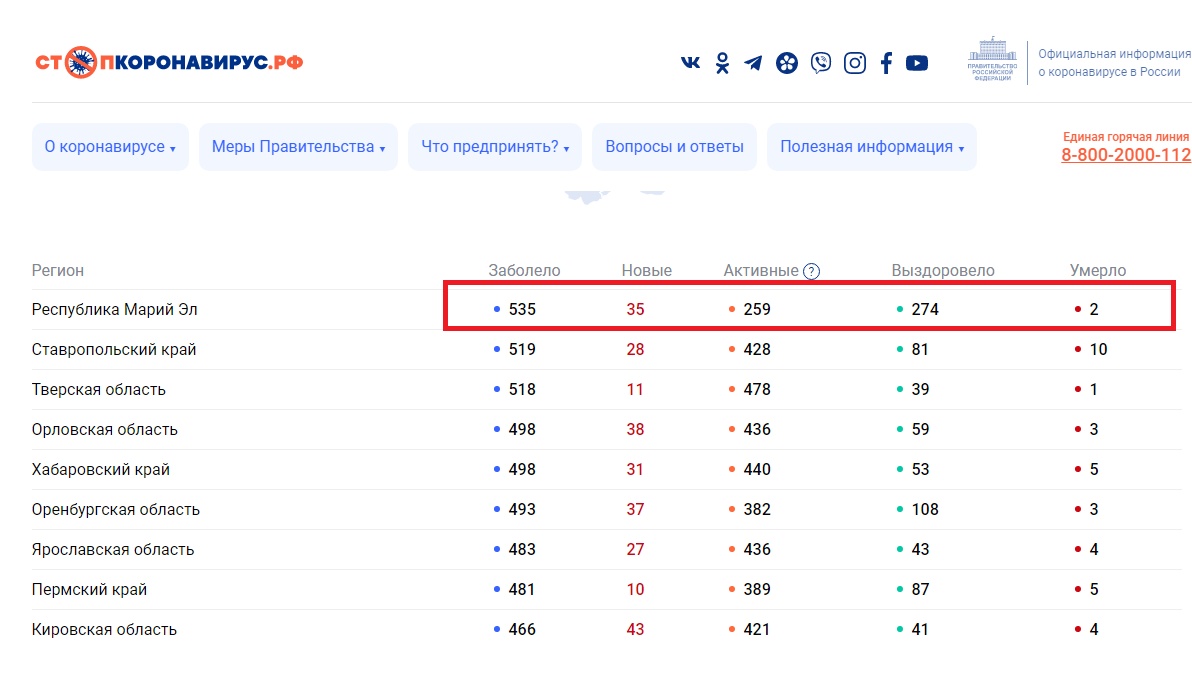Expand the О коронавирусе dropdown
This screenshot has width=1192, height=673.
[x=110, y=147]
